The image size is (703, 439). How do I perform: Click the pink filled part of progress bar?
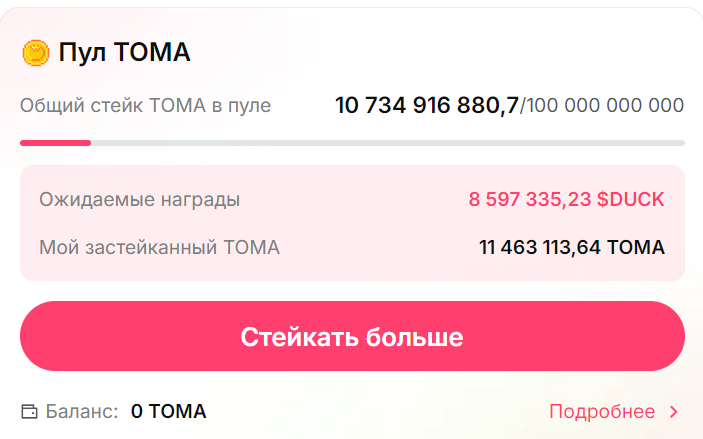pyautogui.click(x=55, y=143)
